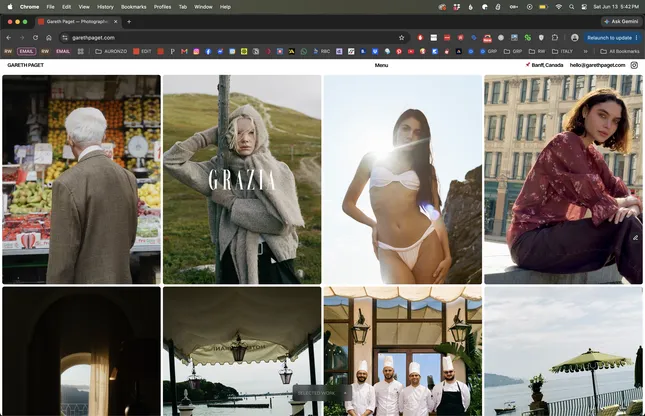645x416 pixels.
Task: Click the Ask Gemini button
Action: click(621, 21)
